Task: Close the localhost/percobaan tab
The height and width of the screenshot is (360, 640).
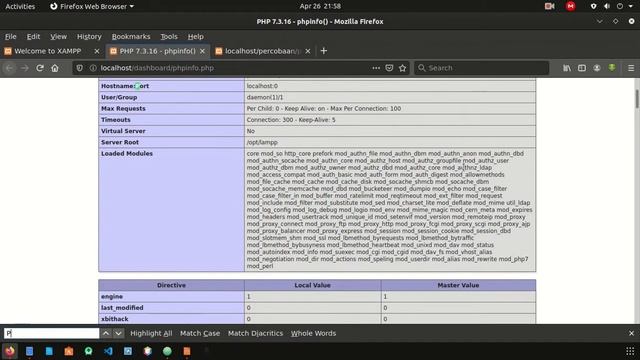Action: point(308,51)
